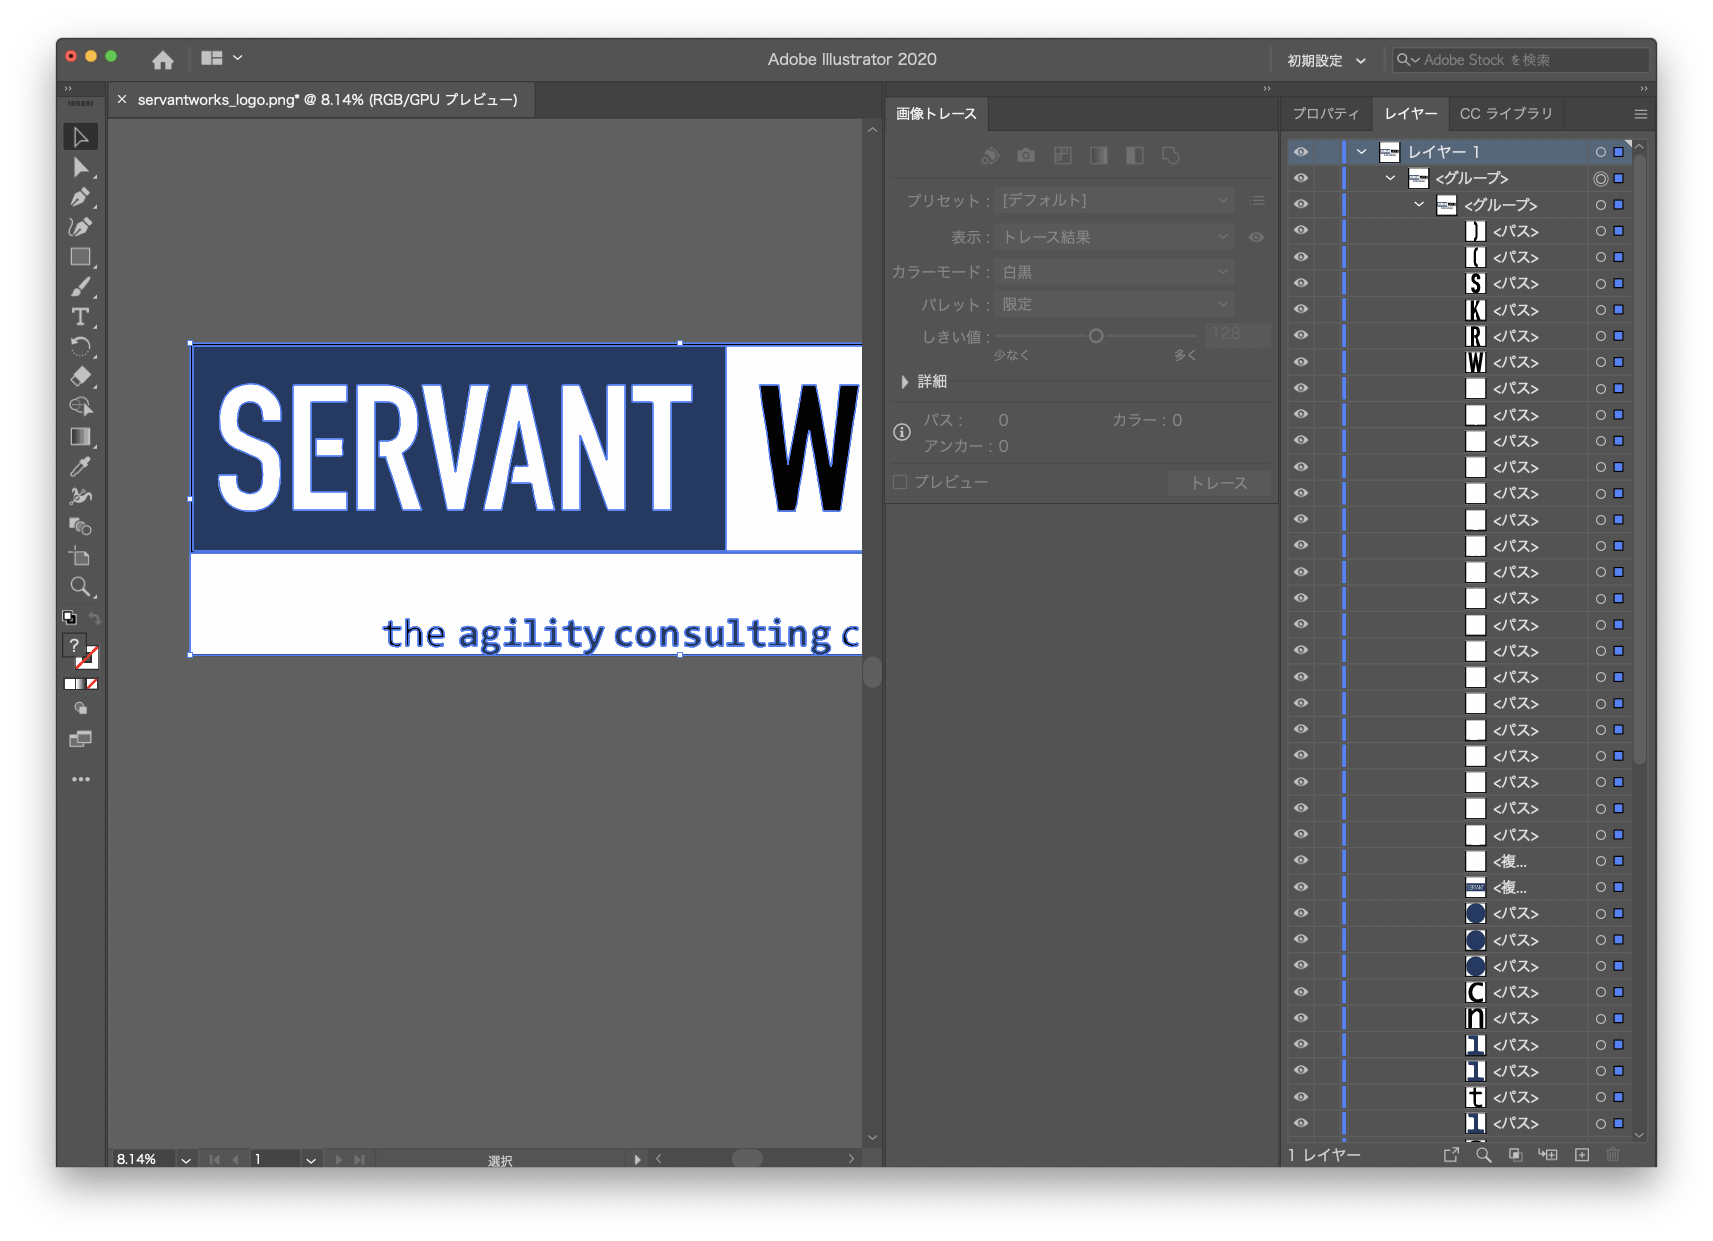1713x1241 pixels.
Task: Switch to the CC ライブラリ tab
Action: coord(1506,114)
